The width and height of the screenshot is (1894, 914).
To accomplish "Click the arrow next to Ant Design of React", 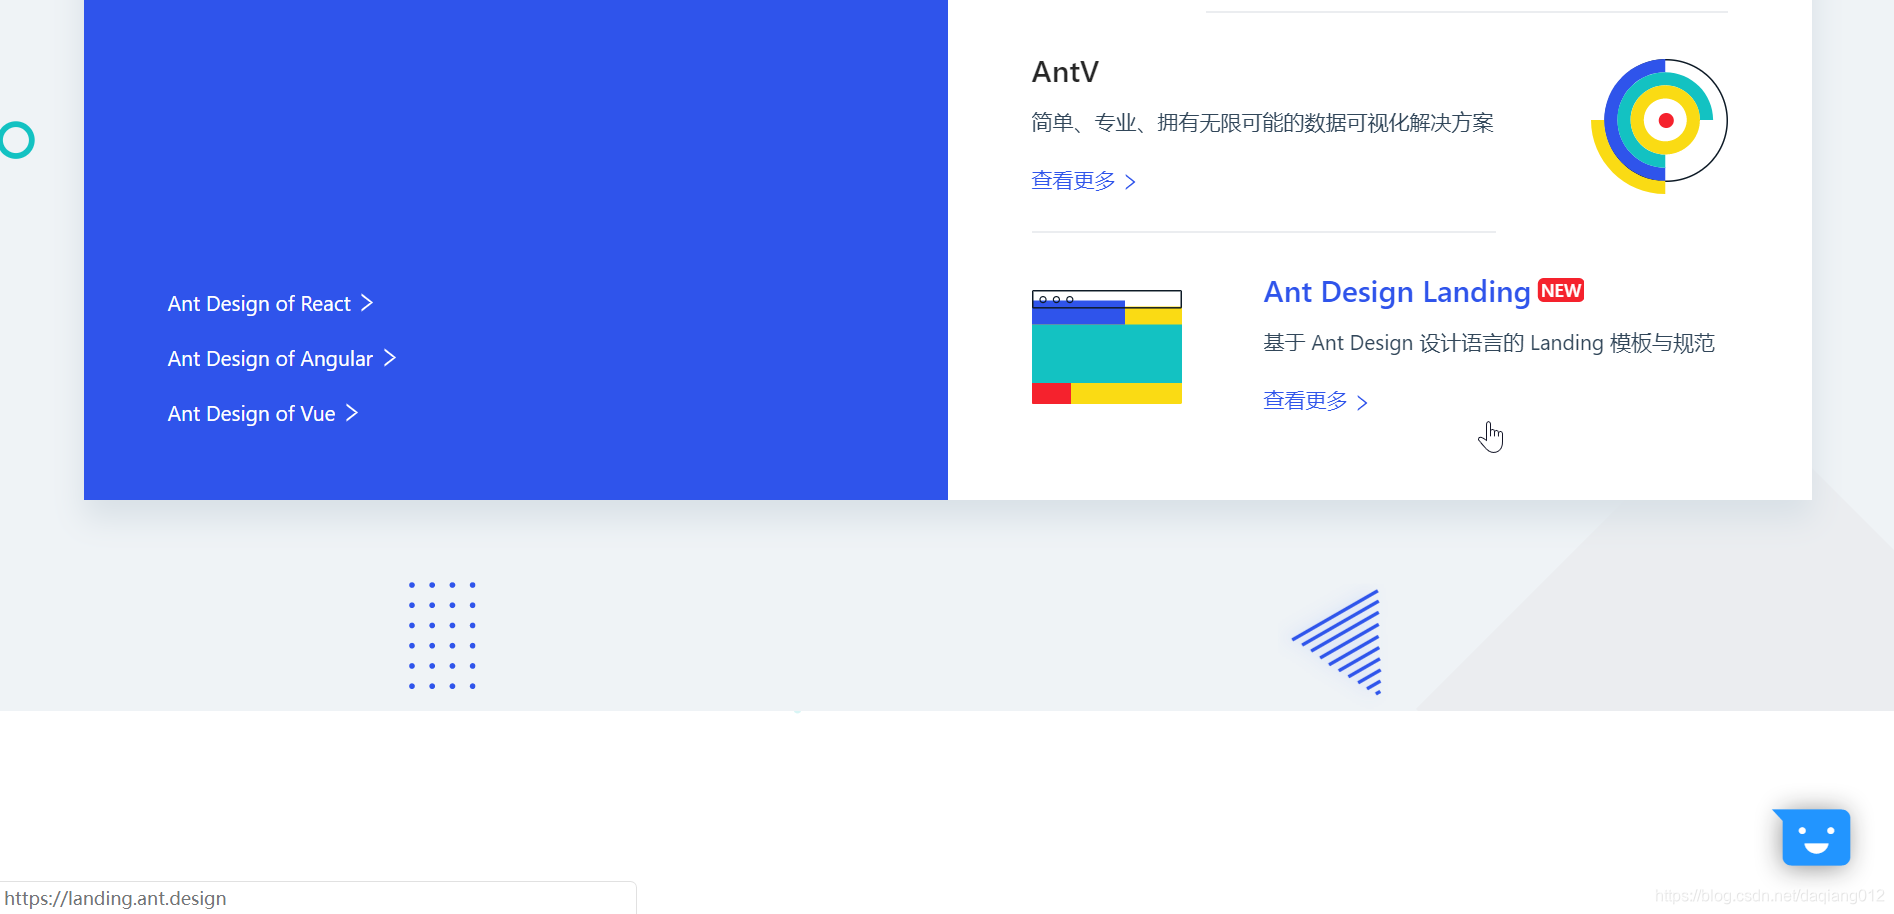I will (367, 303).
